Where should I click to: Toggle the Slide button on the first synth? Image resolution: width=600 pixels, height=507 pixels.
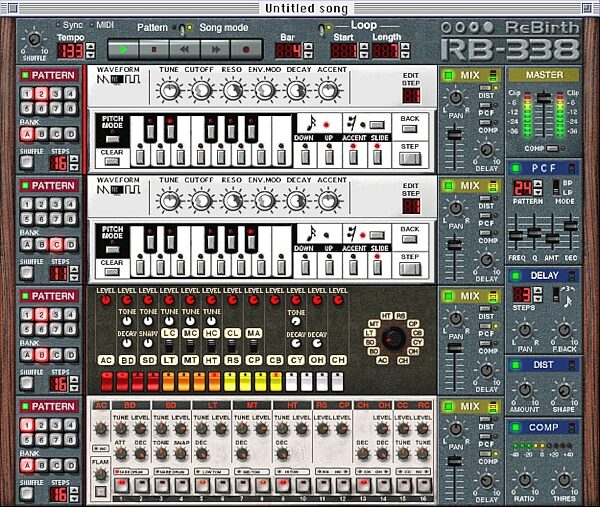[x=377, y=157]
